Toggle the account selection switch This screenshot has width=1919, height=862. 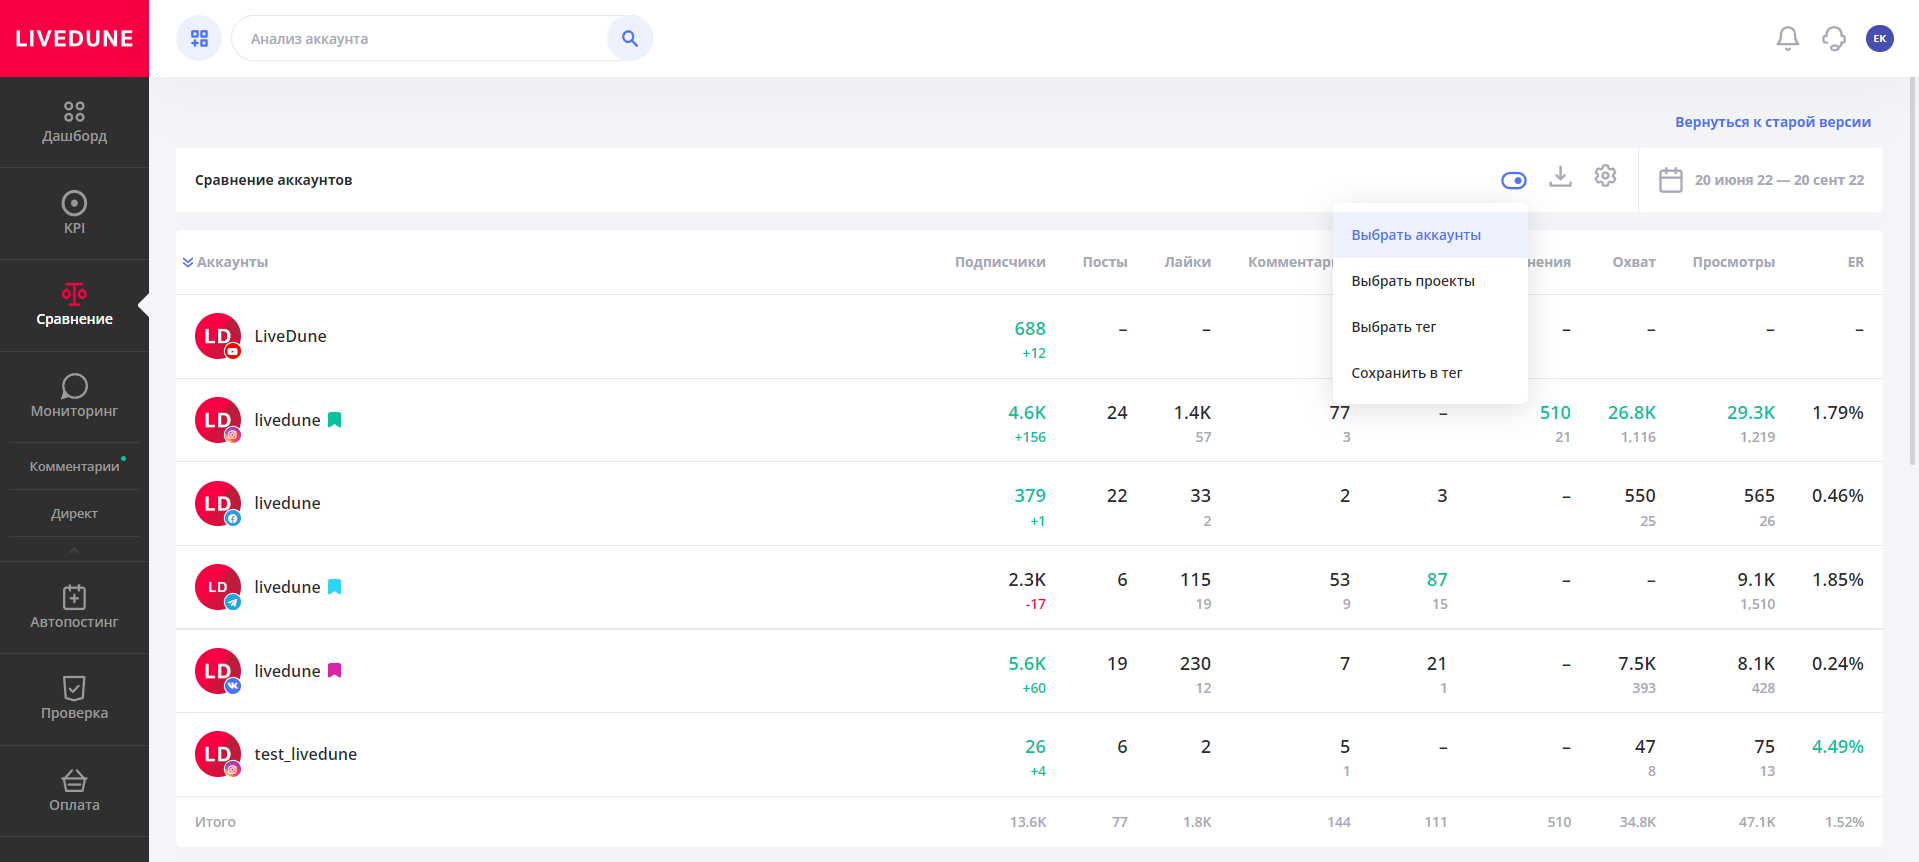[x=1513, y=180]
